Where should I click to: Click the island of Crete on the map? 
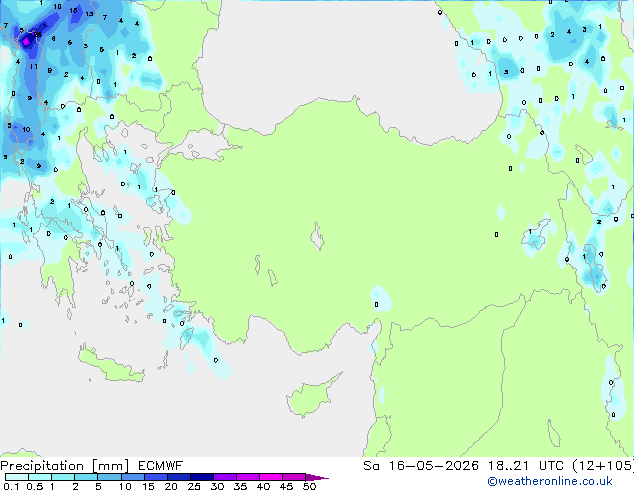[111, 366]
